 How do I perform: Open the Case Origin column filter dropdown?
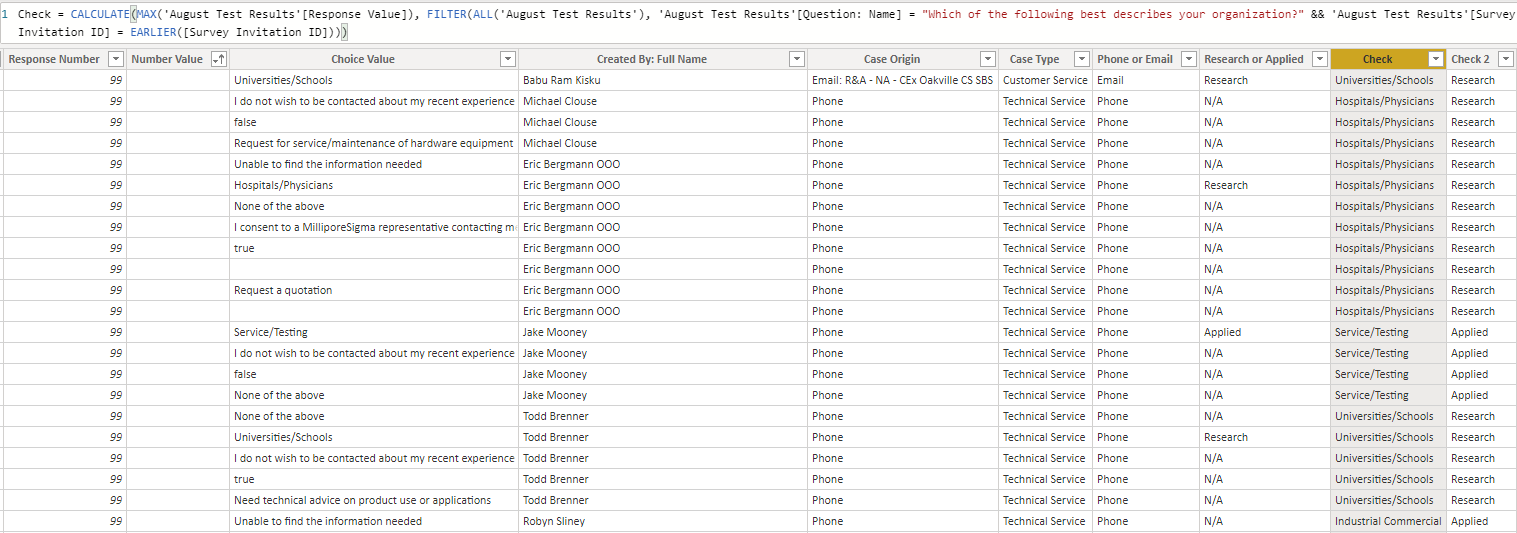point(988,59)
